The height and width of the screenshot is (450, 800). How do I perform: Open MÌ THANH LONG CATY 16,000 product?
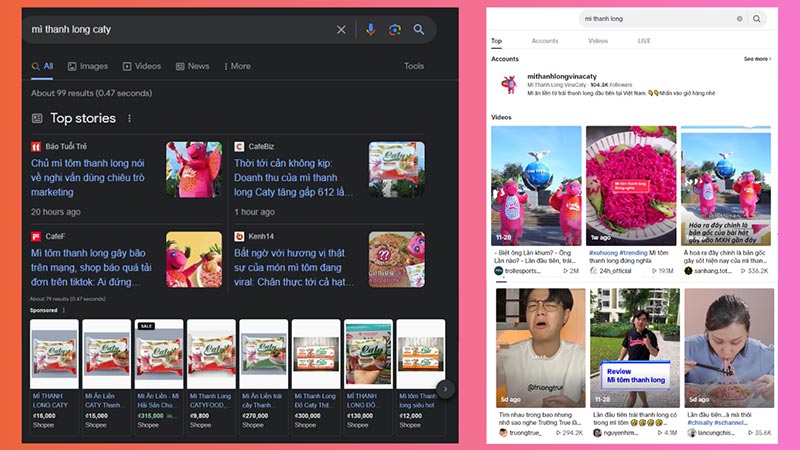pyautogui.click(x=54, y=377)
